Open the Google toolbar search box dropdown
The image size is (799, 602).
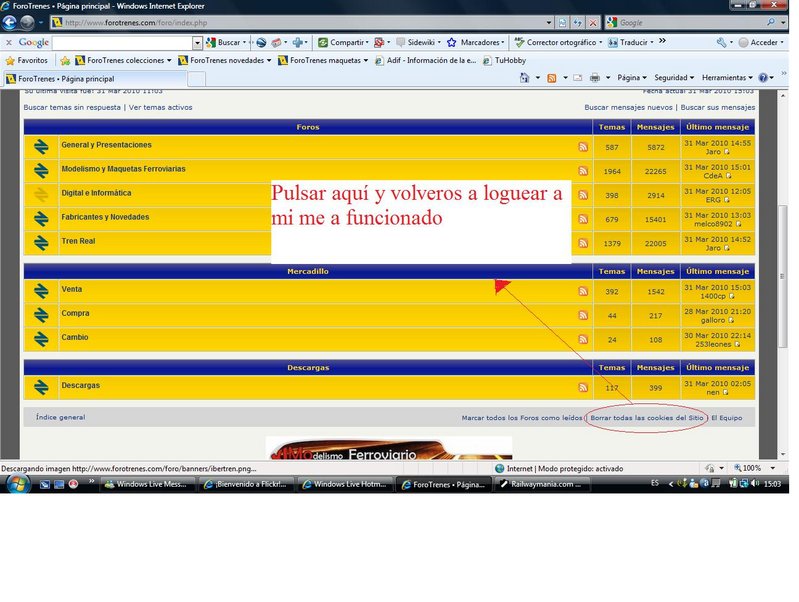click(x=197, y=43)
